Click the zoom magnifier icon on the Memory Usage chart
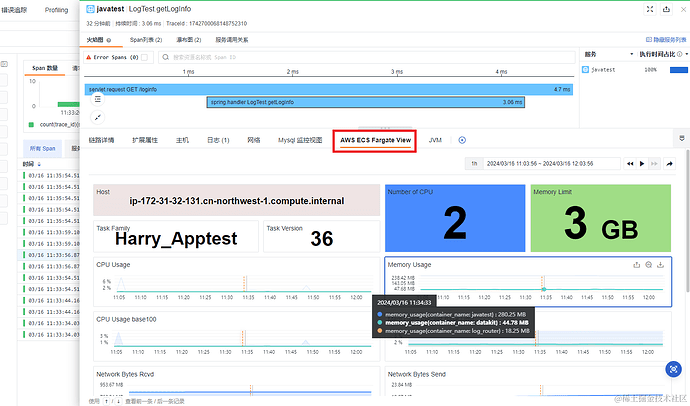Image resolution: width=690 pixels, height=406 pixels. click(x=648, y=265)
